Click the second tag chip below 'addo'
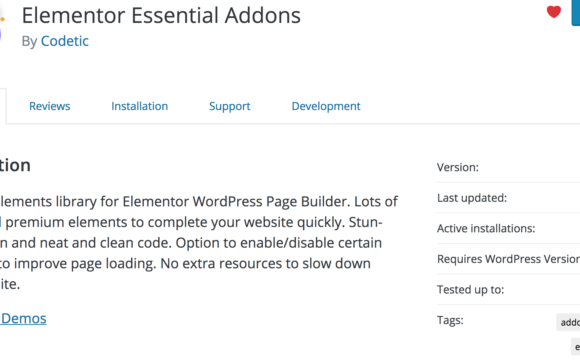Screen dimensions: 580x360 [576, 347]
